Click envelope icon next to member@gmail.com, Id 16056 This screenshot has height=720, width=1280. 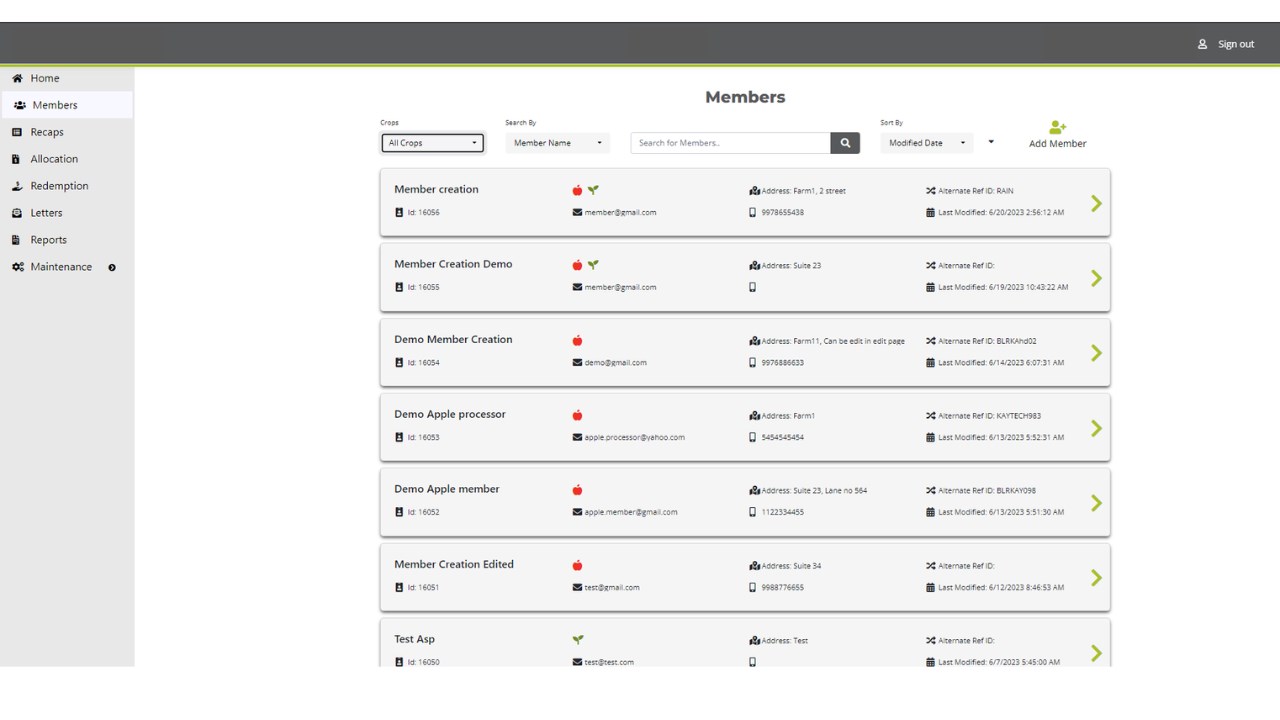click(577, 212)
